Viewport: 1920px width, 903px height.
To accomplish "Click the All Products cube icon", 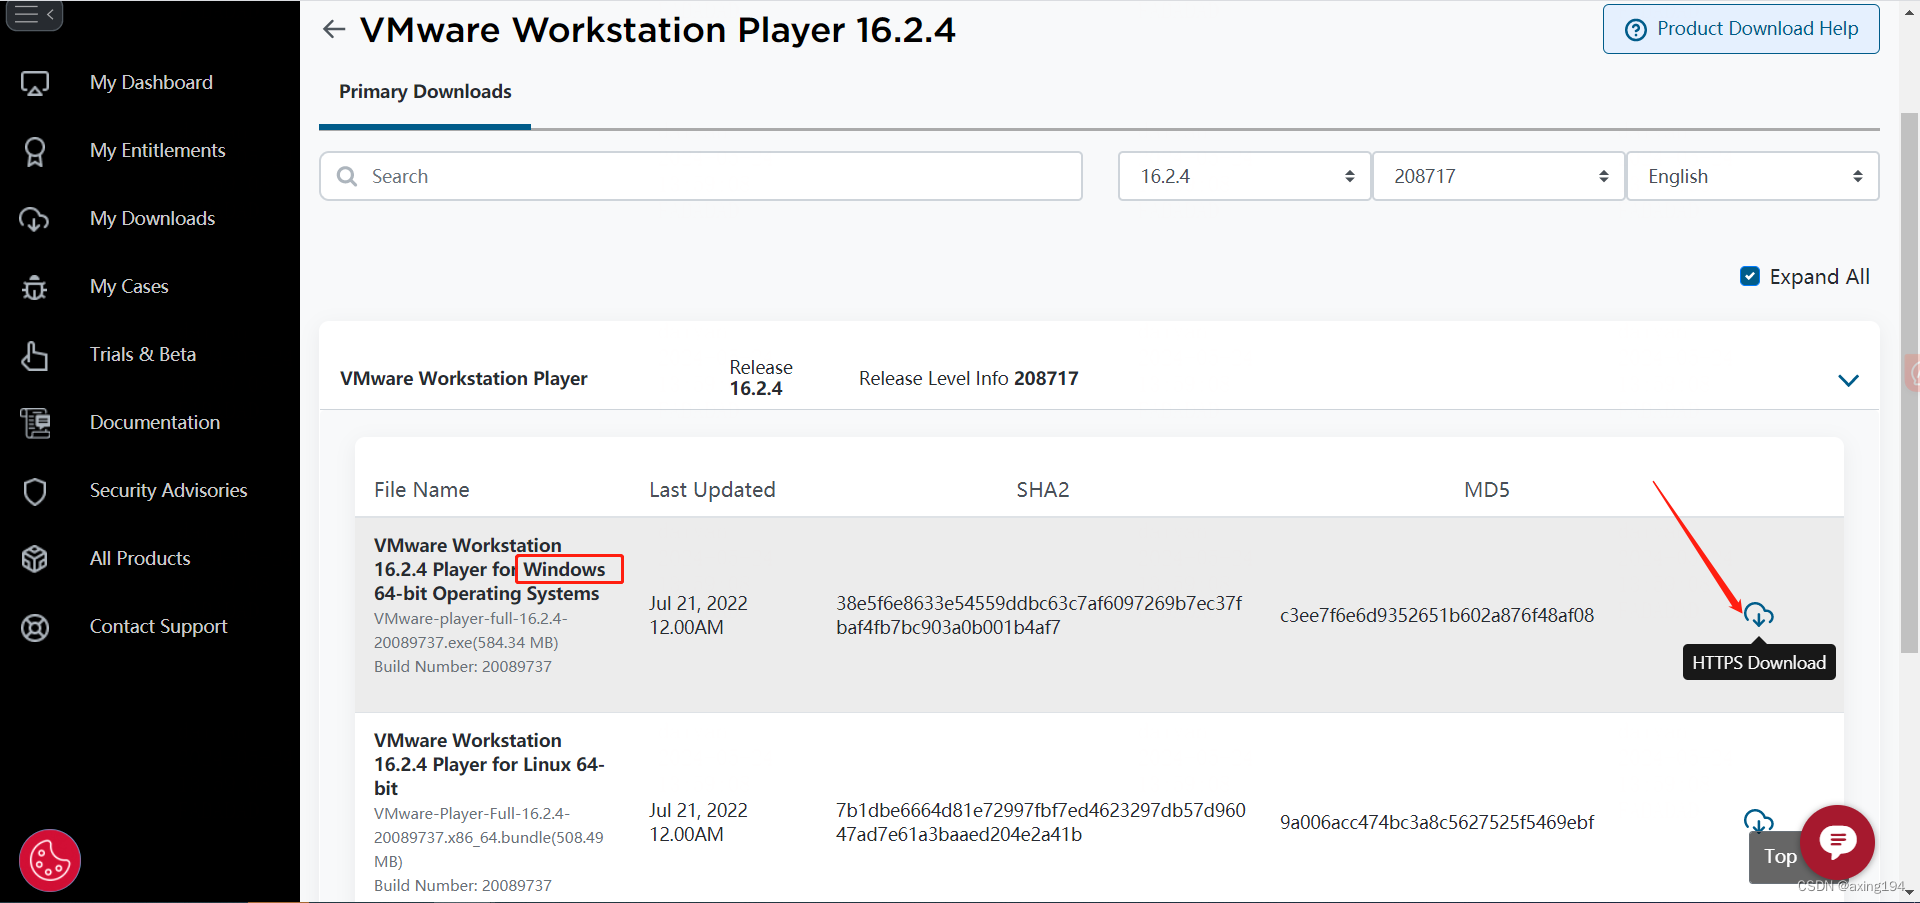I will pyautogui.click(x=35, y=559).
